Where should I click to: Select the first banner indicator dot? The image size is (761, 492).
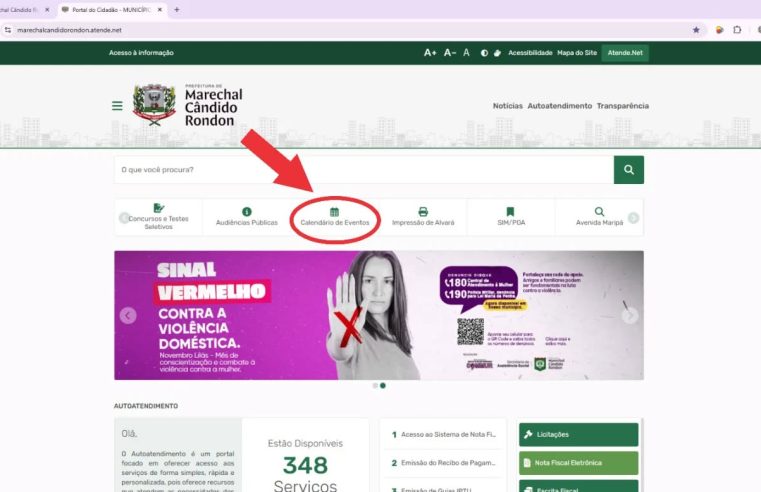[x=375, y=386]
